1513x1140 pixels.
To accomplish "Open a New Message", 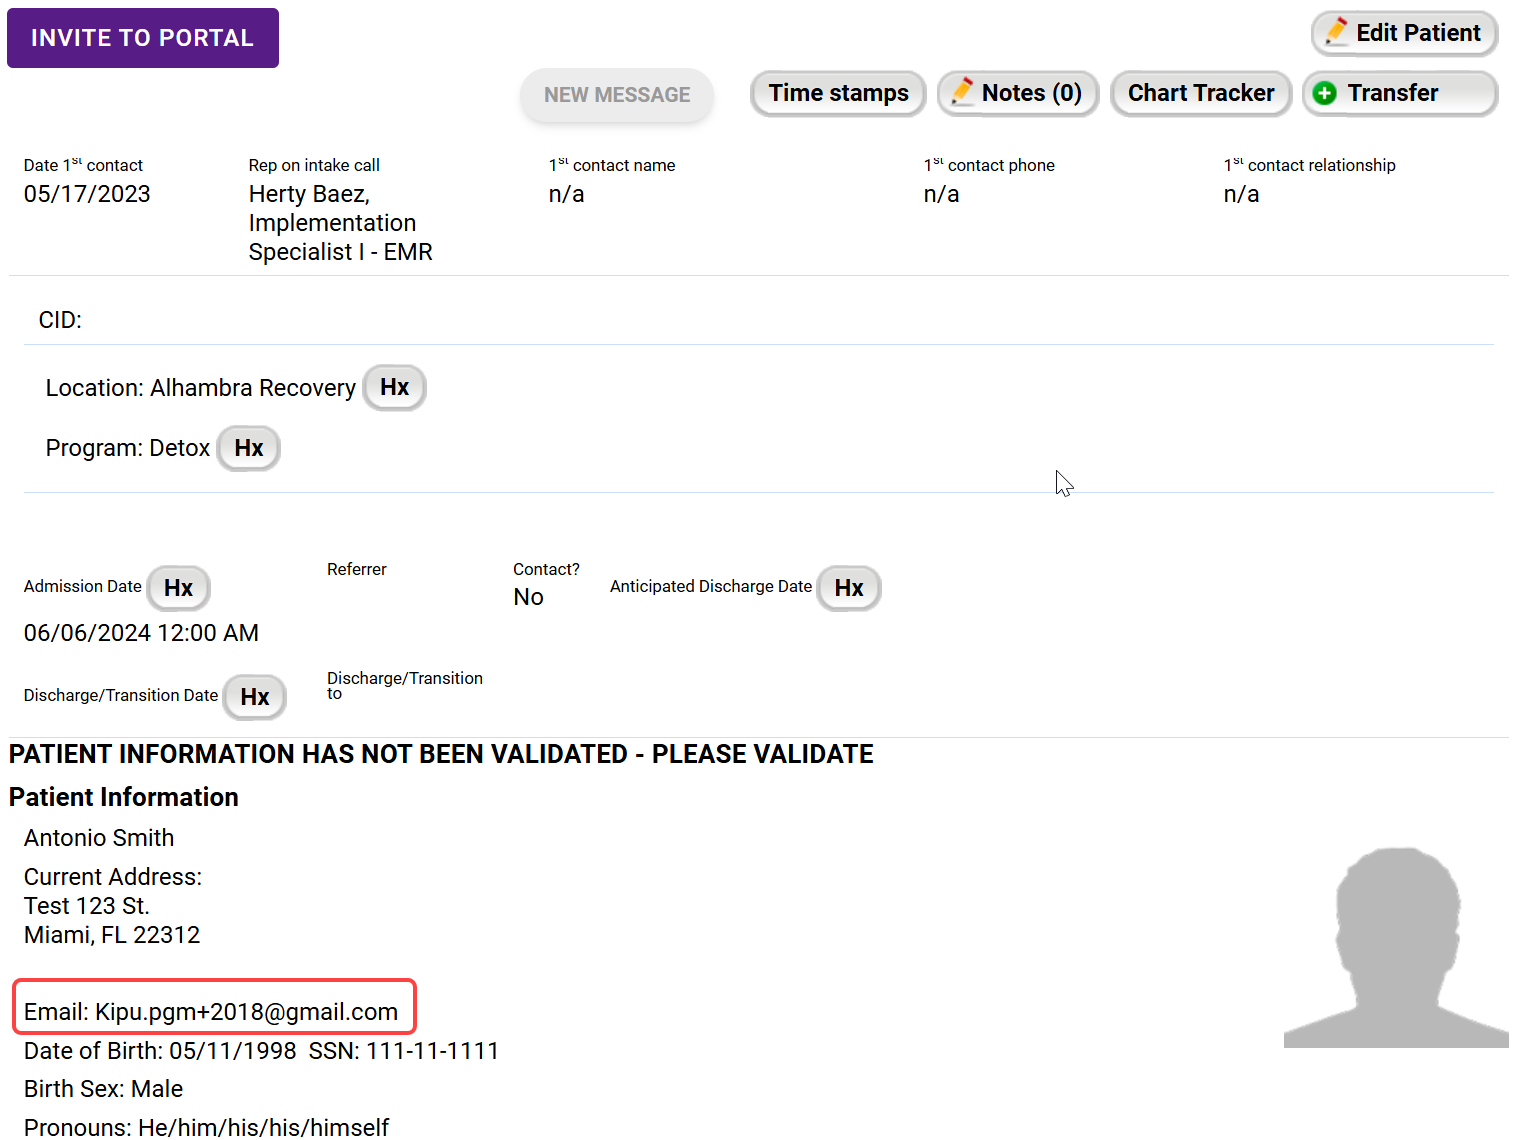I will (x=616, y=95).
